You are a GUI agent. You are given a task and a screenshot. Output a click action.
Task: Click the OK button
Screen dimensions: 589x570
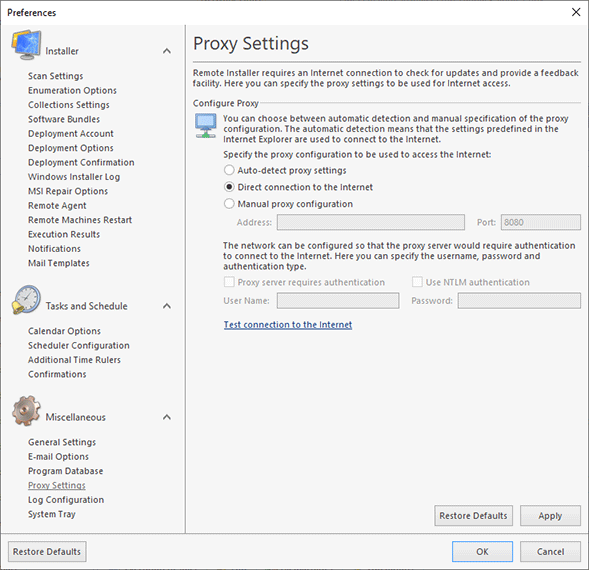[x=482, y=551]
